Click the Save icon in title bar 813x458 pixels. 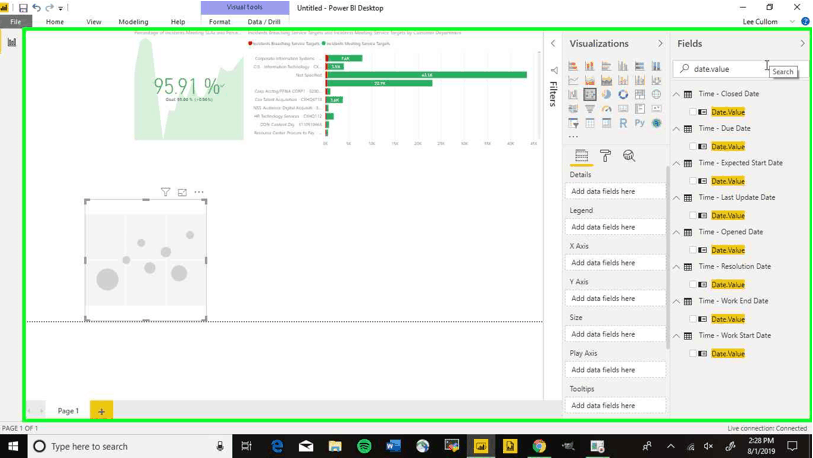pos(23,8)
